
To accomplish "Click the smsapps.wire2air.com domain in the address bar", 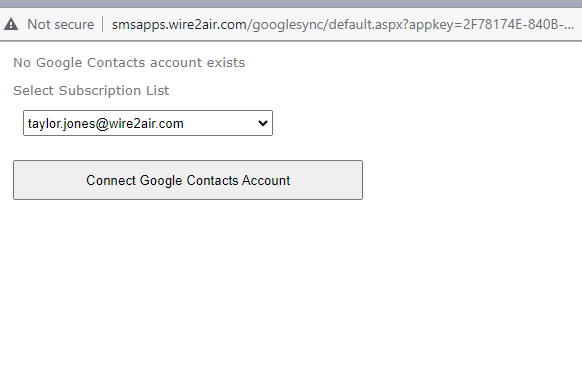I will point(179,24).
